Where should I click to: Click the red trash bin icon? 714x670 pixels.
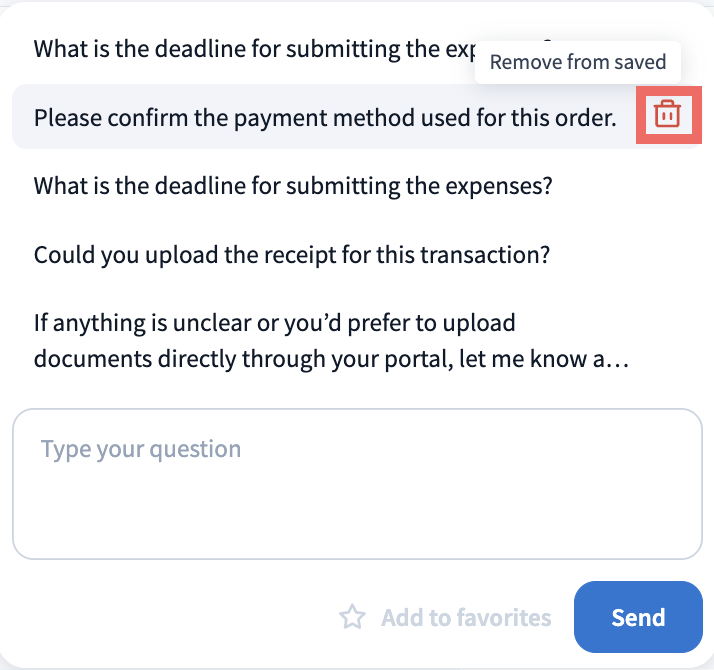[x=667, y=115]
